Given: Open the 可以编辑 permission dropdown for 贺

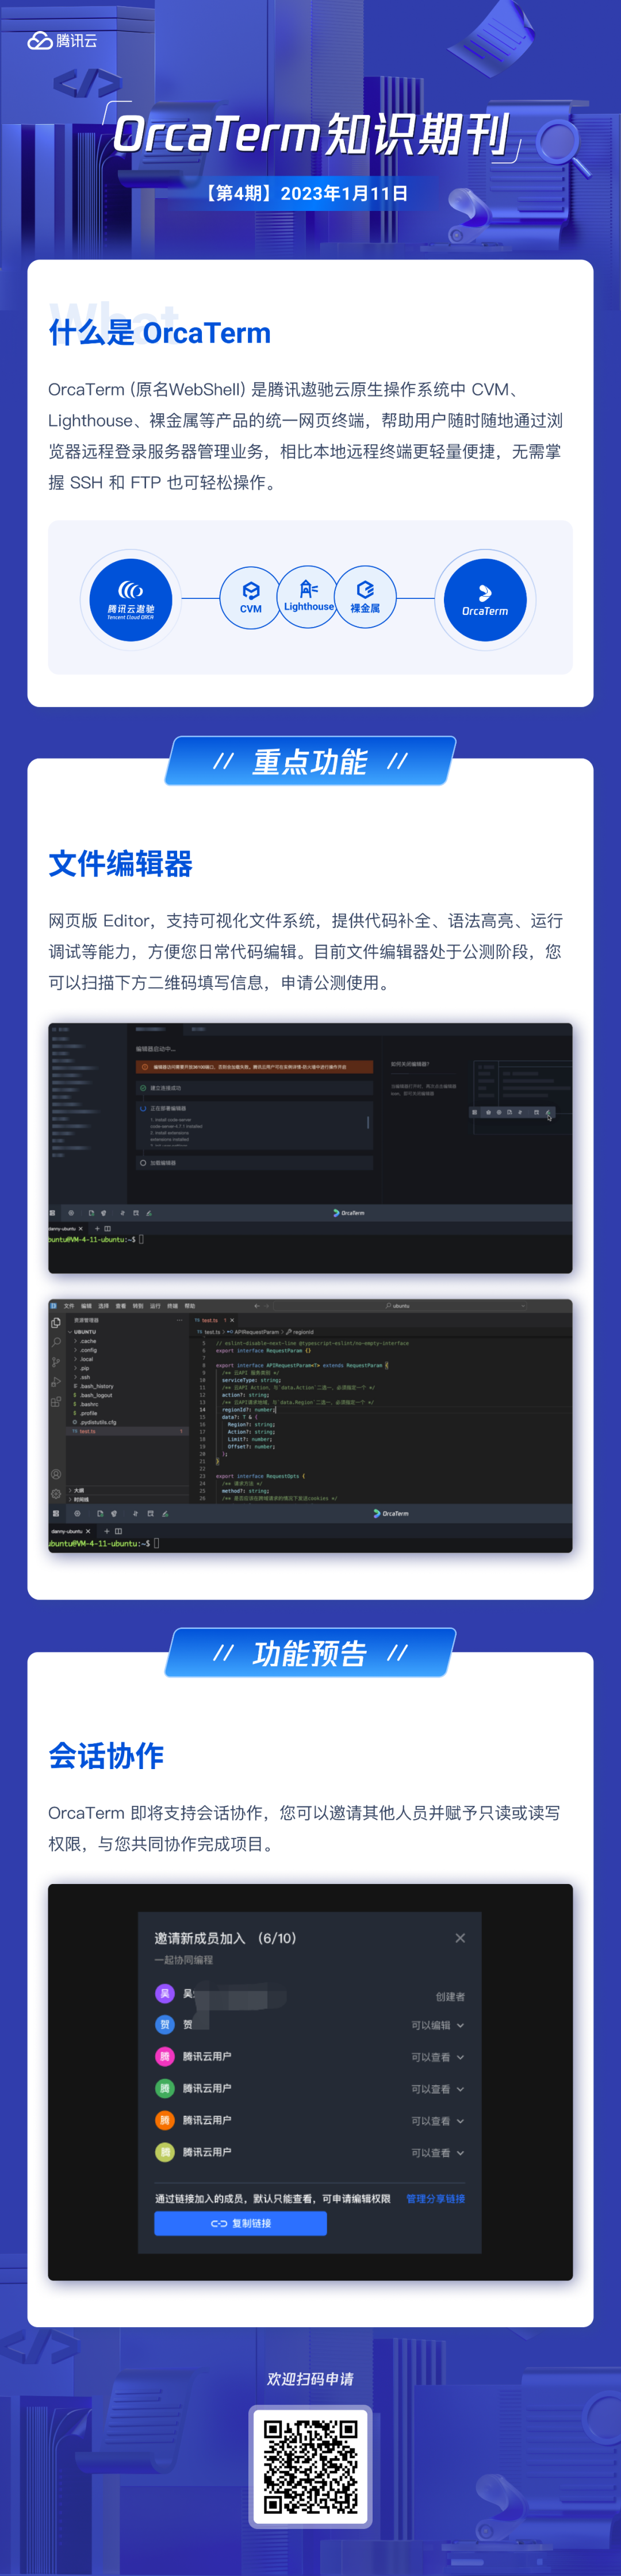Looking at the screenshot, I should click(x=438, y=2026).
